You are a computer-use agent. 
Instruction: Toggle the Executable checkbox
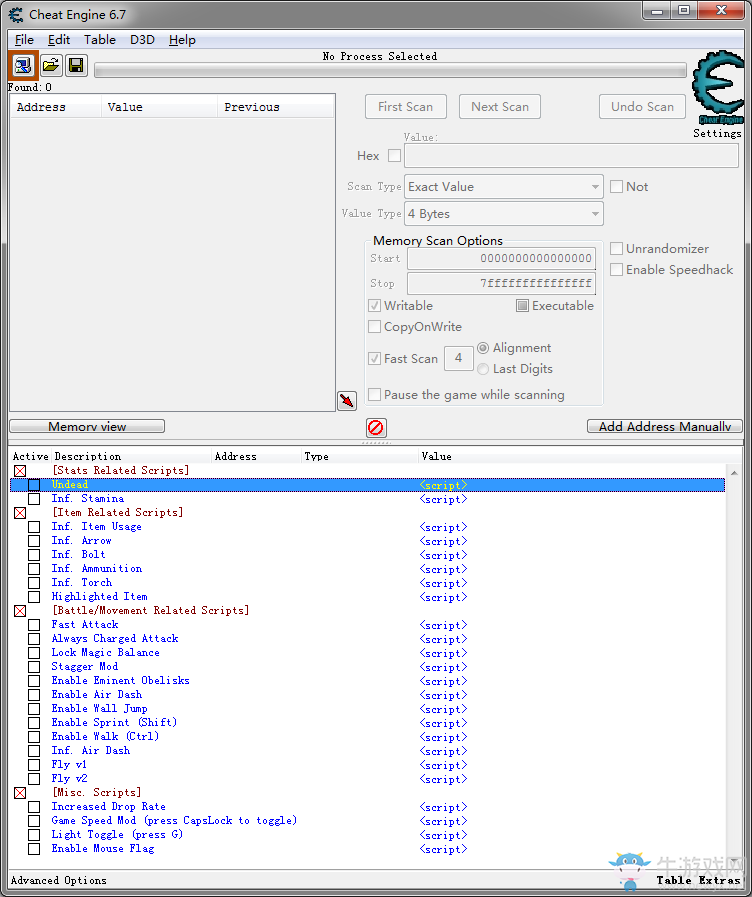click(x=522, y=305)
